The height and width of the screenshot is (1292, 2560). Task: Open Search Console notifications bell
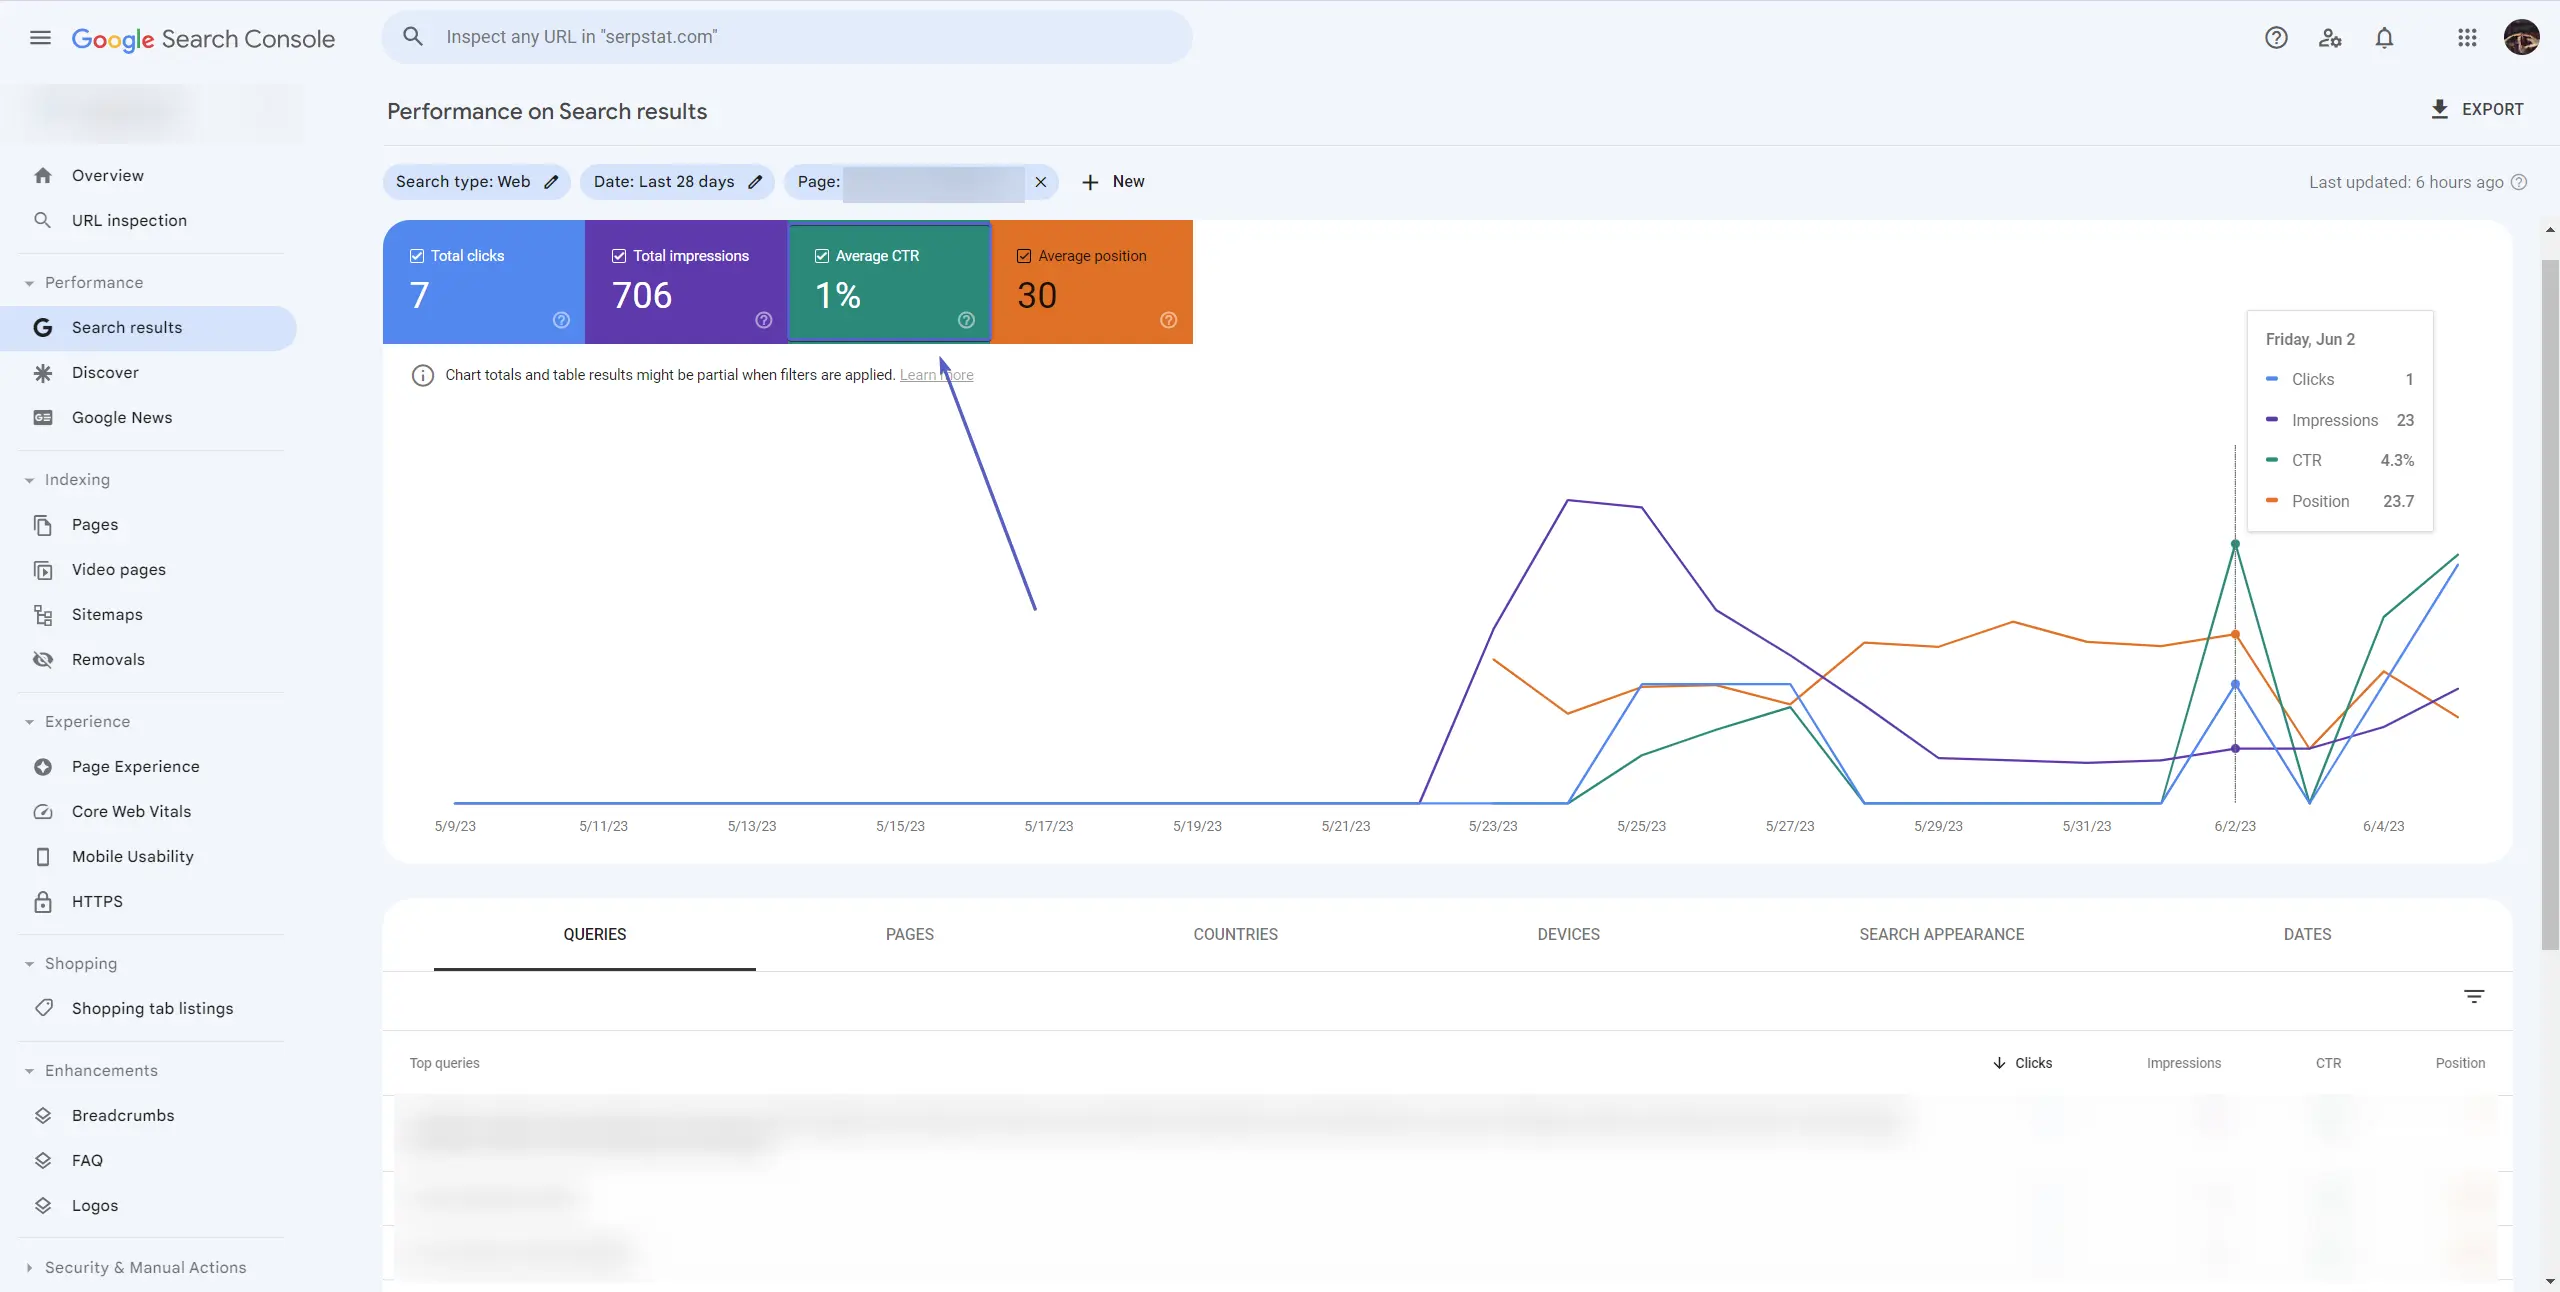(x=2384, y=37)
